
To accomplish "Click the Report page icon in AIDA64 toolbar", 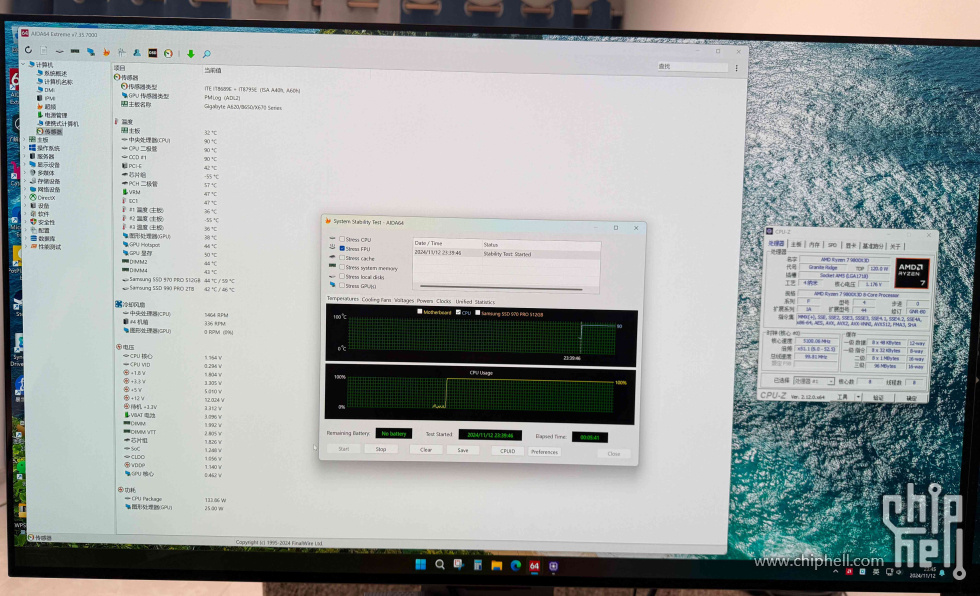I will click(44, 51).
